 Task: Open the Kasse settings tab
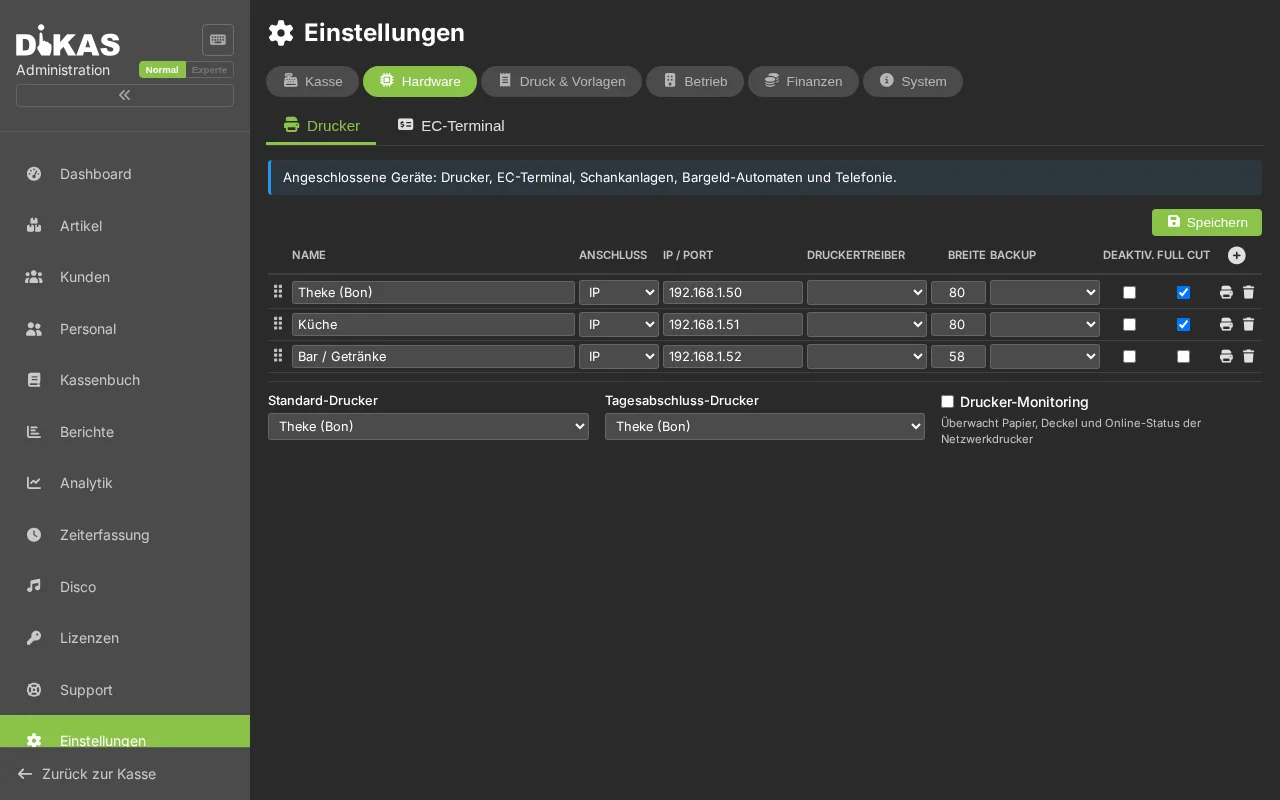312,82
